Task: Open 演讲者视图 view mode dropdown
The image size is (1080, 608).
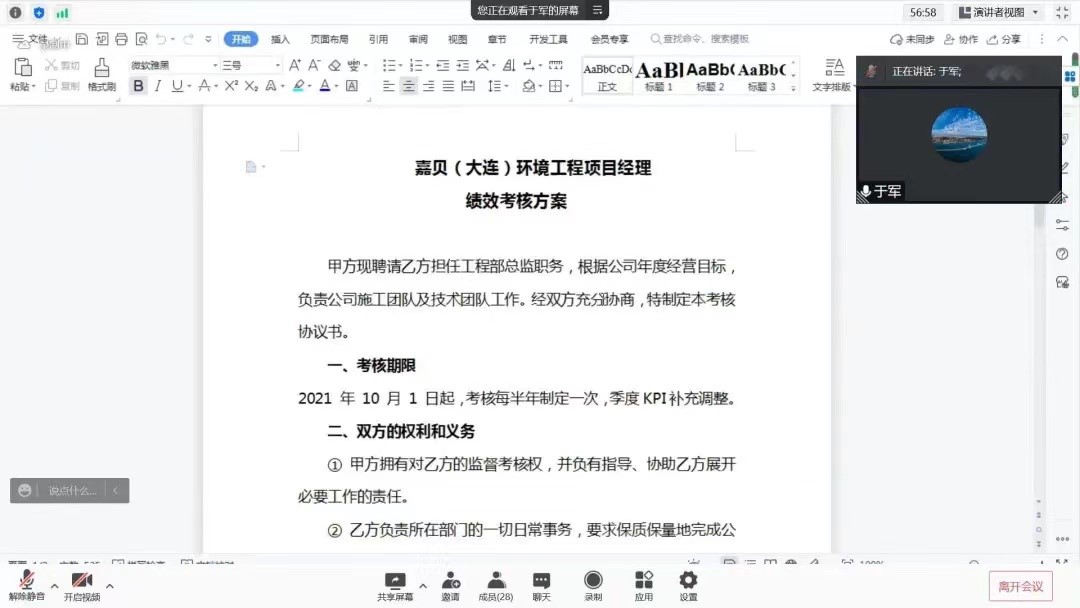Action: point(998,12)
